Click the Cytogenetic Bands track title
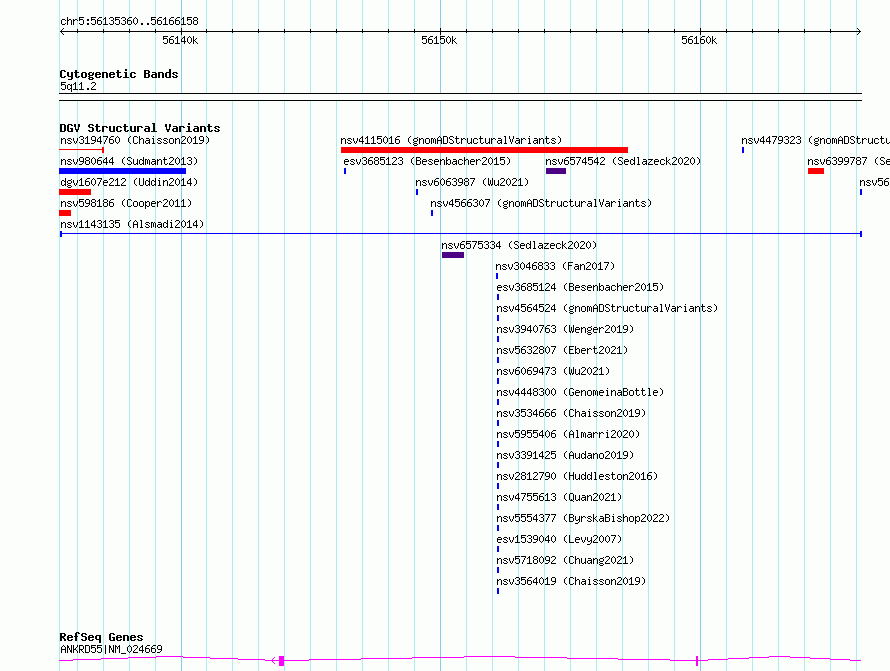The width and height of the screenshot is (890, 671). coord(119,74)
